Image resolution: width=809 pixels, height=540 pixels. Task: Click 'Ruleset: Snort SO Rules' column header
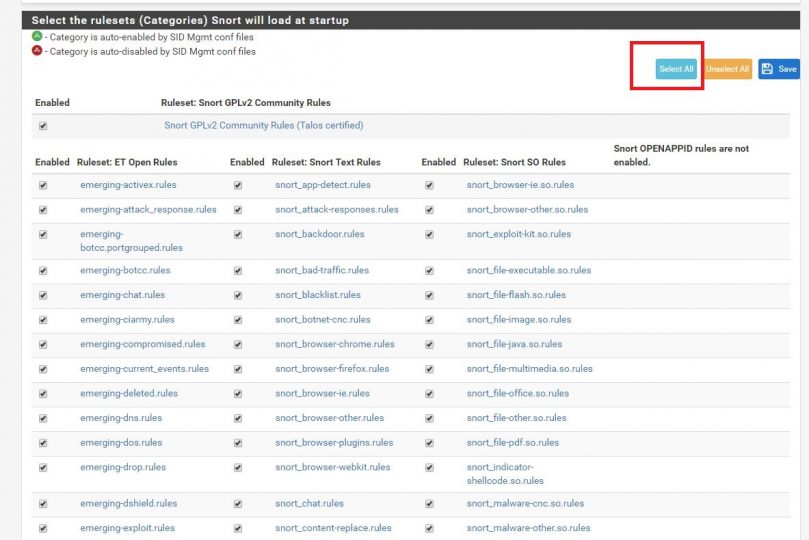pyautogui.click(x=514, y=162)
